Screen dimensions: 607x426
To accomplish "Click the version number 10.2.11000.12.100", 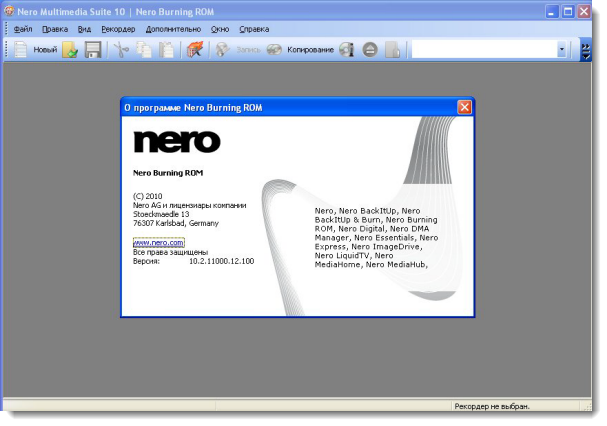I will click(221, 261).
